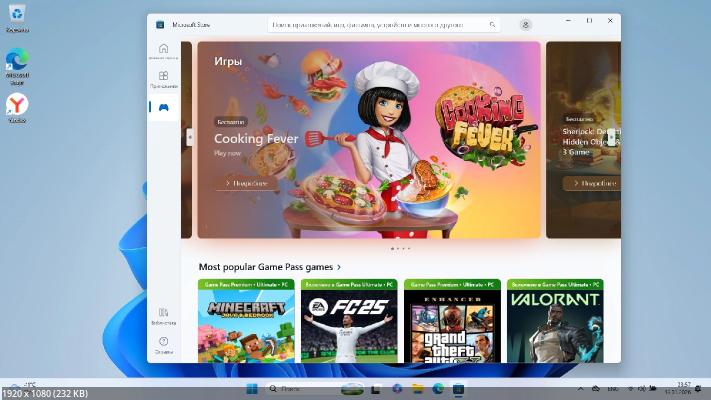Click the user profile avatar icon
The height and width of the screenshot is (400, 711).
(x=526, y=24)
